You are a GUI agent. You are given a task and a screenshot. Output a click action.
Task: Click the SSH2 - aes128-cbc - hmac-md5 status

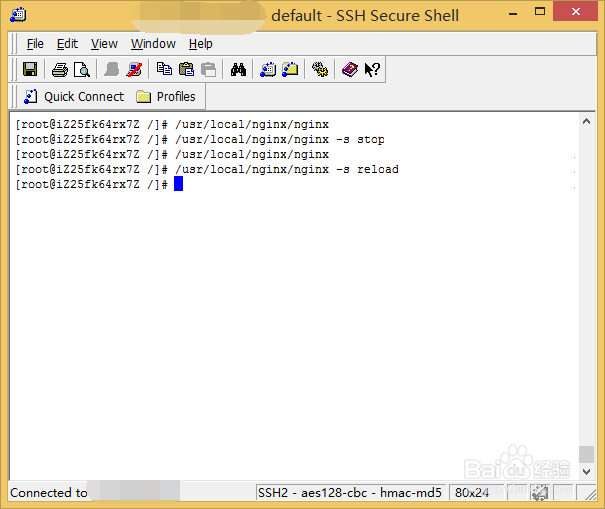pos(350,493)
